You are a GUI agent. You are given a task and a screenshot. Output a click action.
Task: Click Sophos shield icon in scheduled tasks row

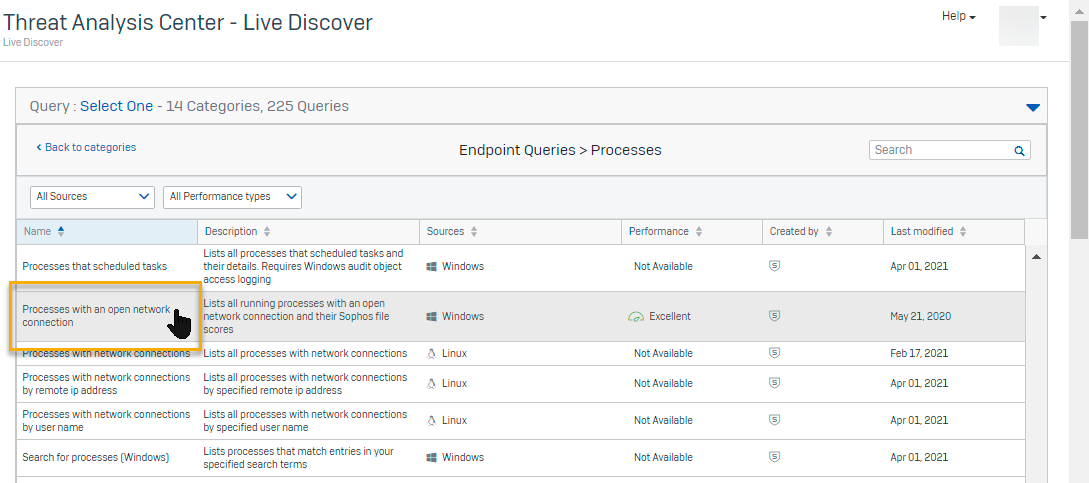774,267
